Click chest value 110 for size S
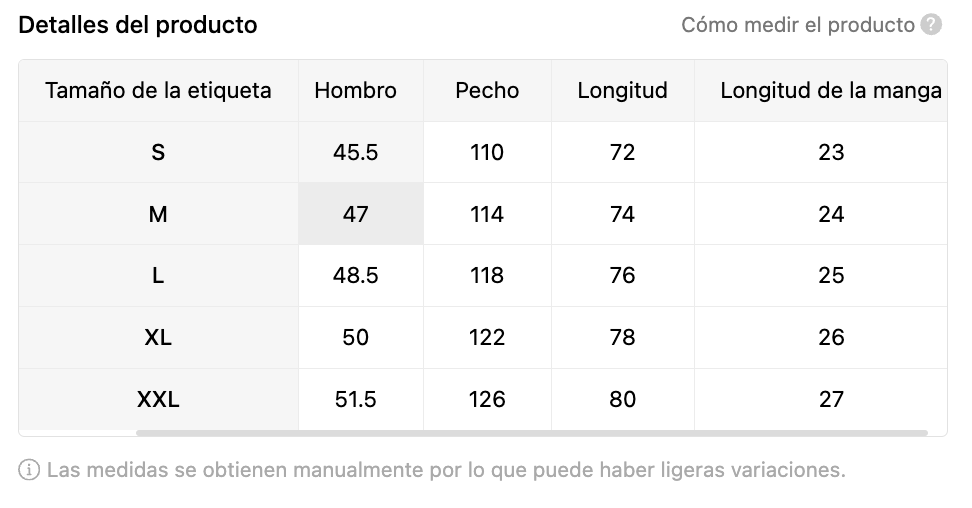The width and height of the screenshot is (972, 508). (x=487, y=152)
